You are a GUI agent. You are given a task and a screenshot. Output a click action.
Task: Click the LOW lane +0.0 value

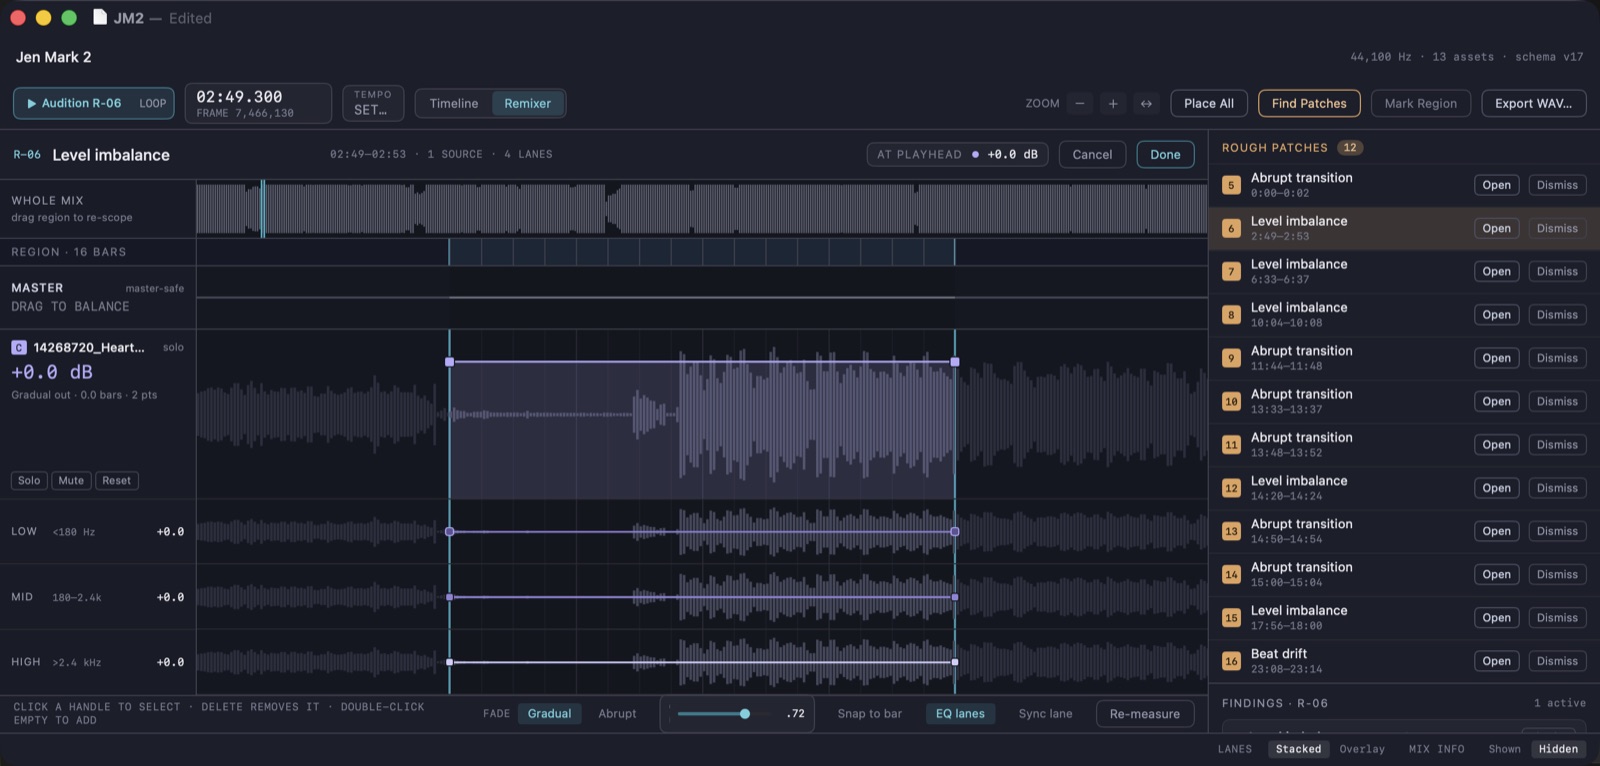[x=170, y=532]
